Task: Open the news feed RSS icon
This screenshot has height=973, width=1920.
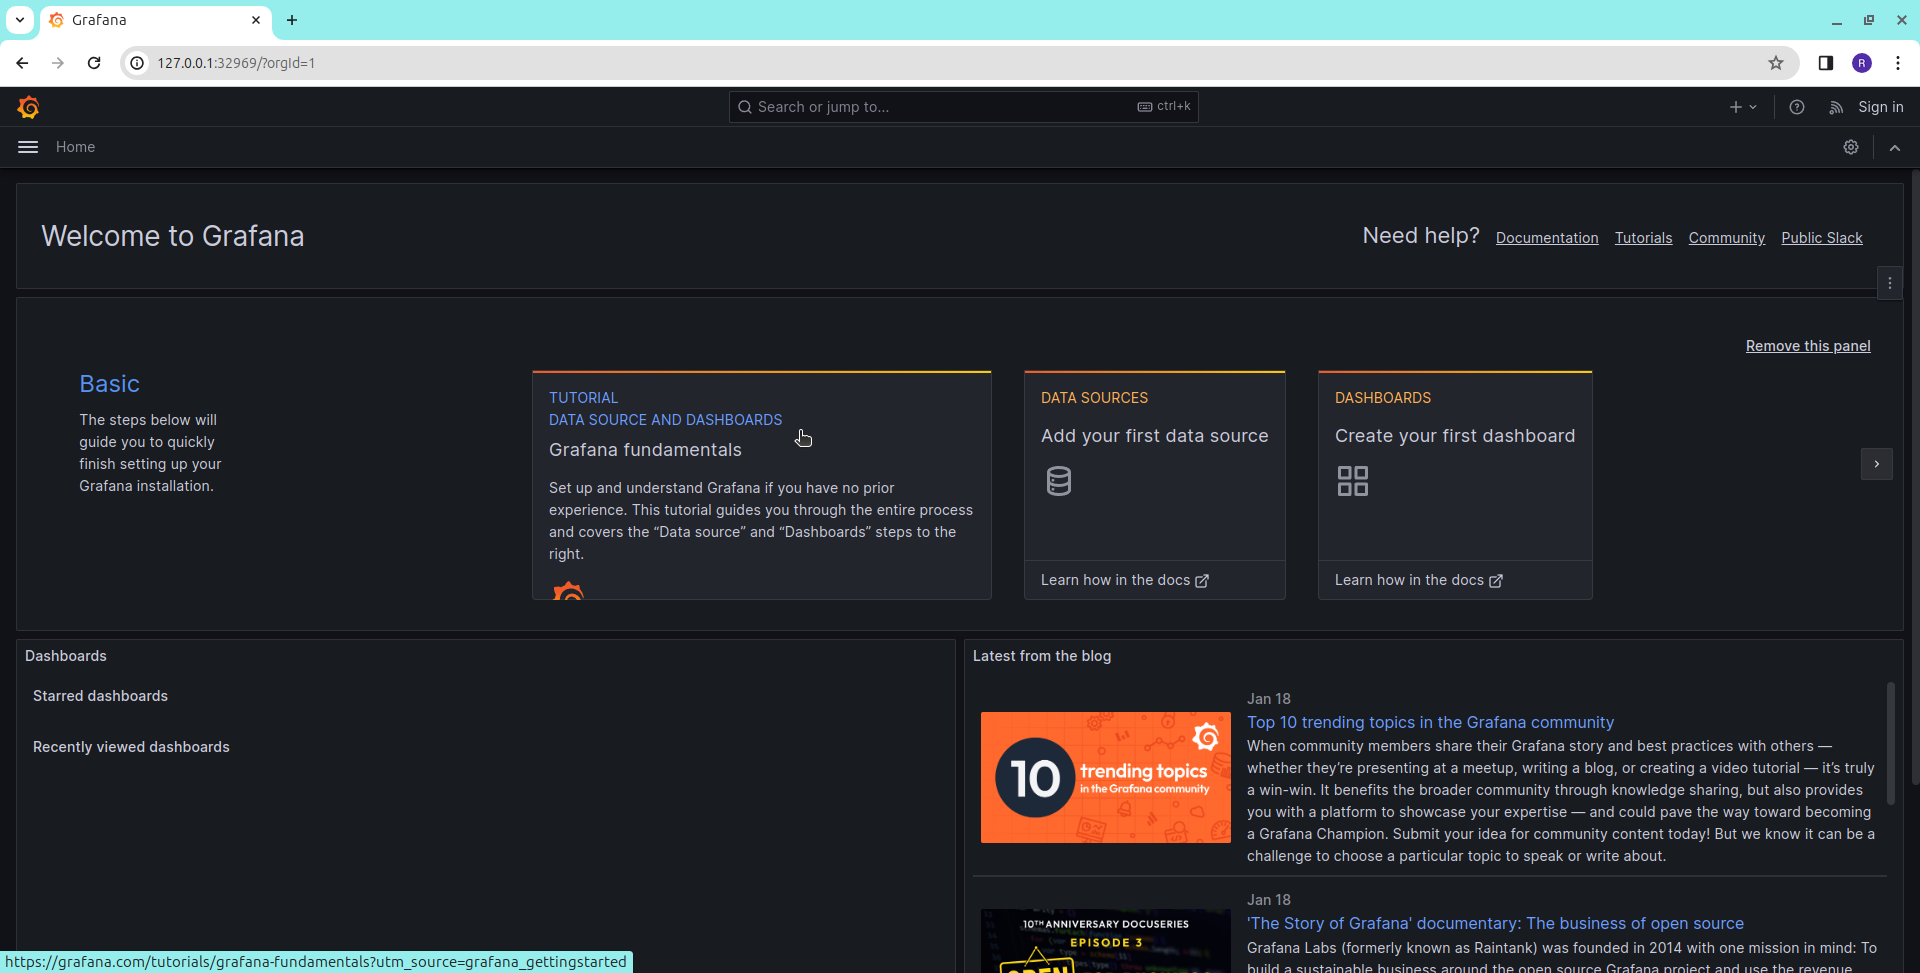Action: [1836, 107]
